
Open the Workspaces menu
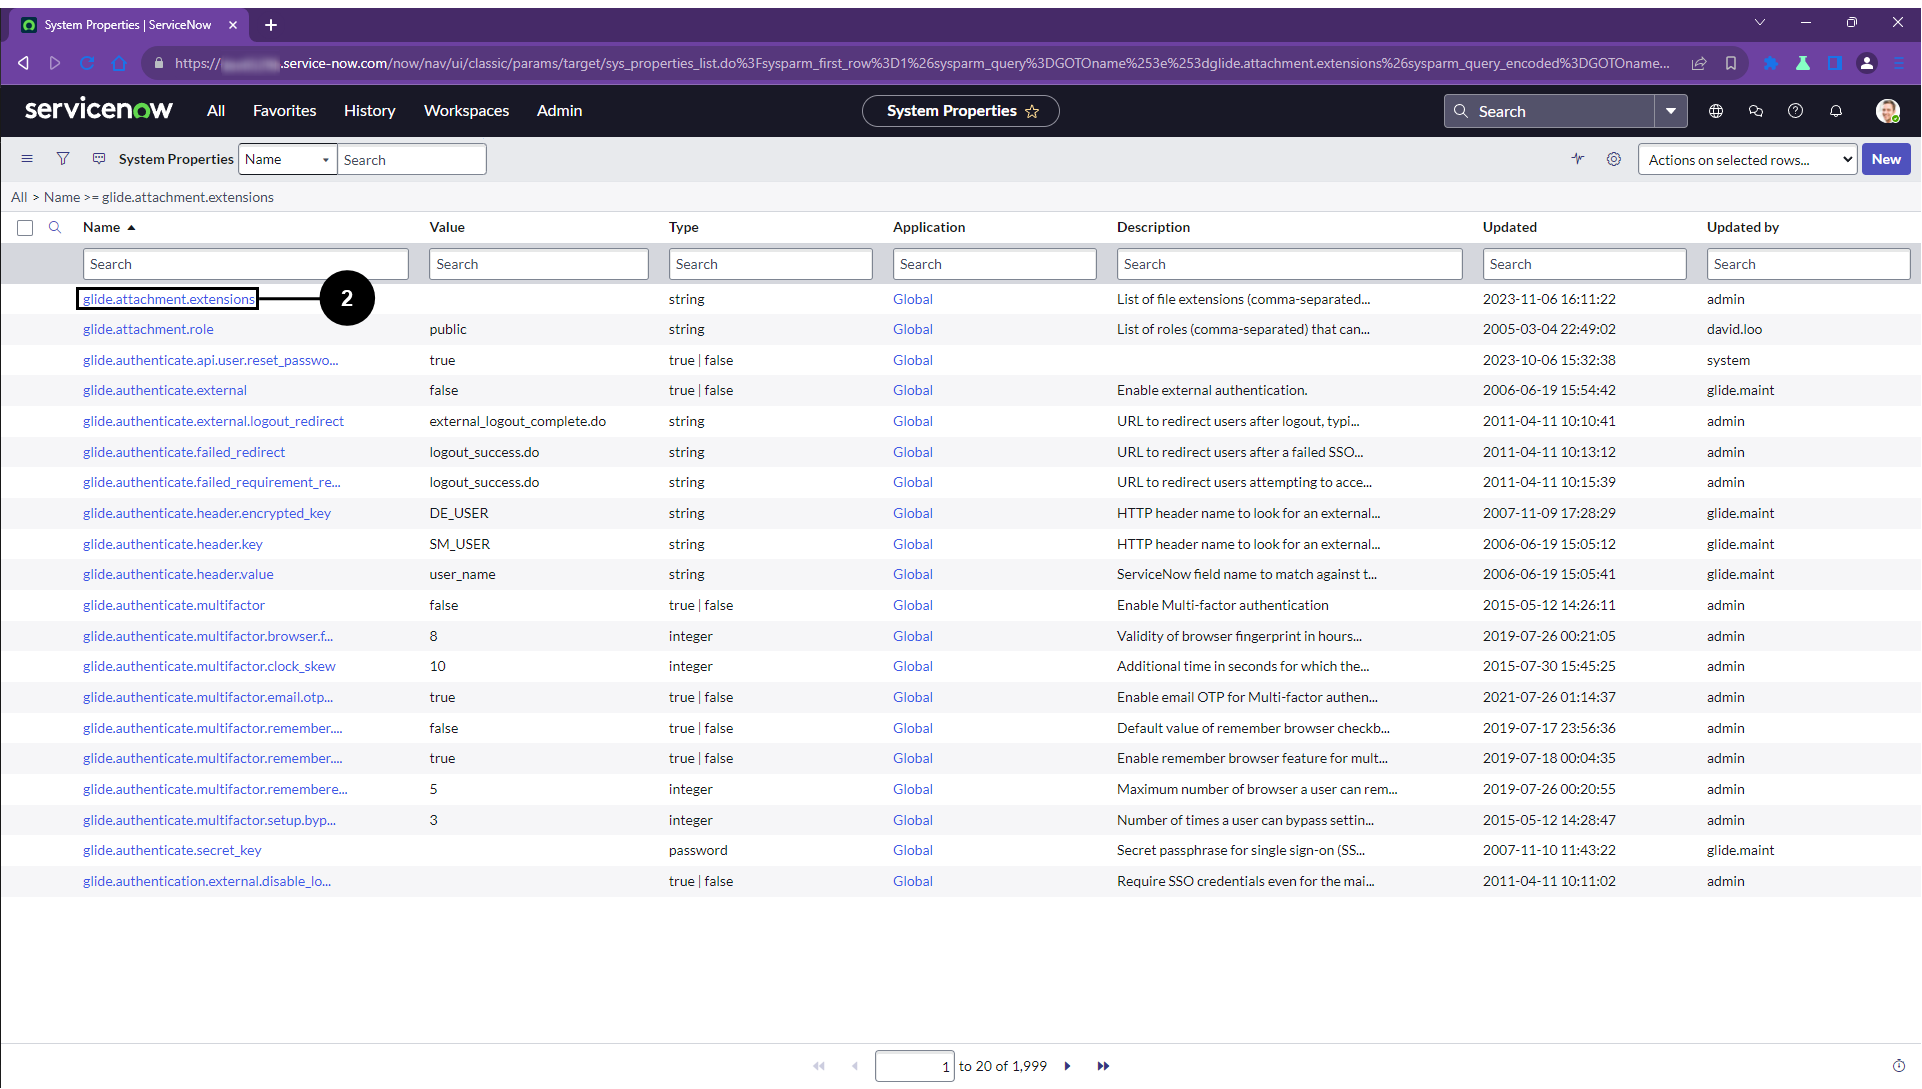tap(466, 111)
